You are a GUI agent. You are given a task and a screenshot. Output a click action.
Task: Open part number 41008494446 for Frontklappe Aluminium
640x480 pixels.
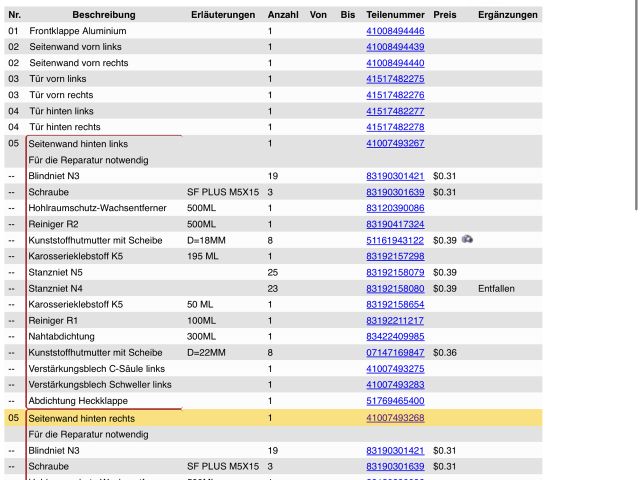395,31
